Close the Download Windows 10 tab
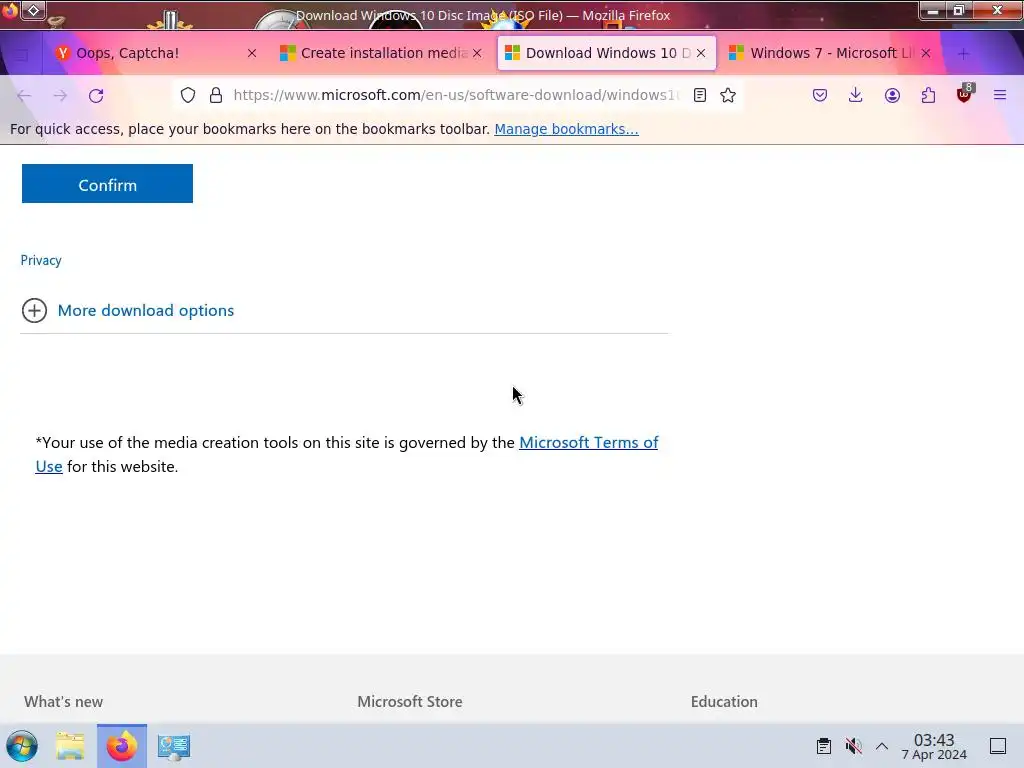 pos(701,53)
